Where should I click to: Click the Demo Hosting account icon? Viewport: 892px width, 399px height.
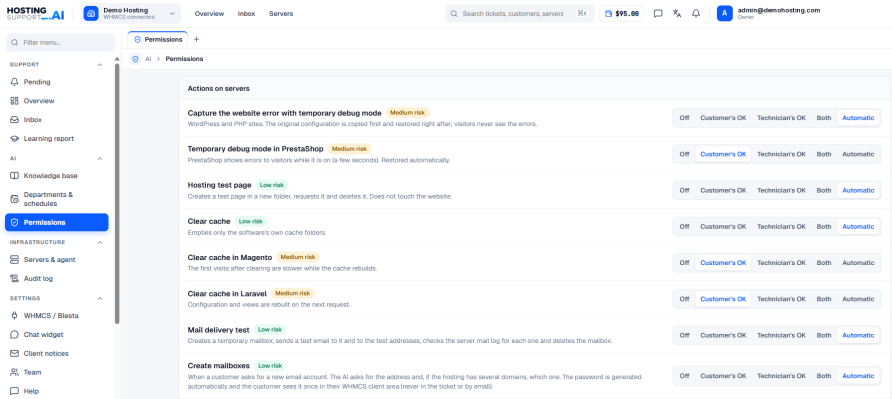click(91, 14)
